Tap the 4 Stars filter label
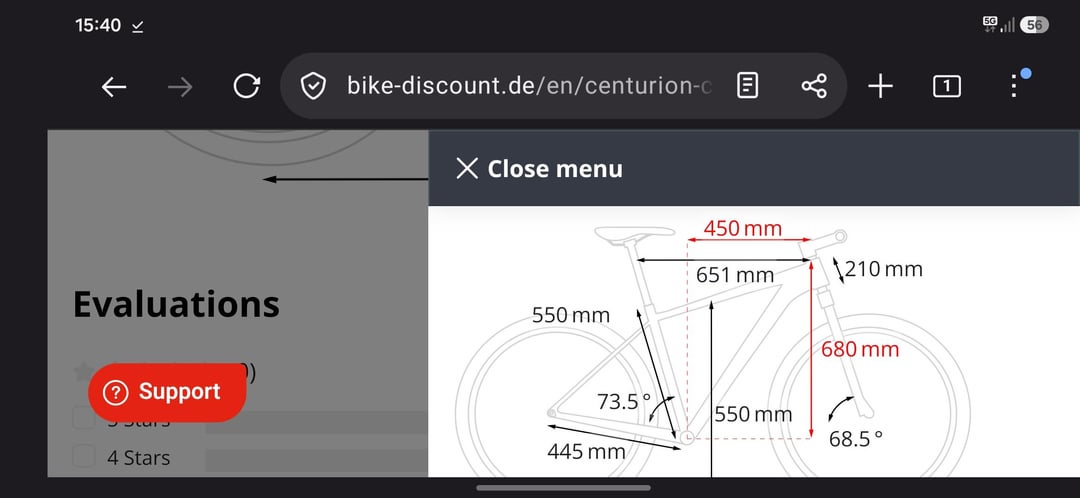The height and width of the screenshot is (498, 1080). pos(138,458)
